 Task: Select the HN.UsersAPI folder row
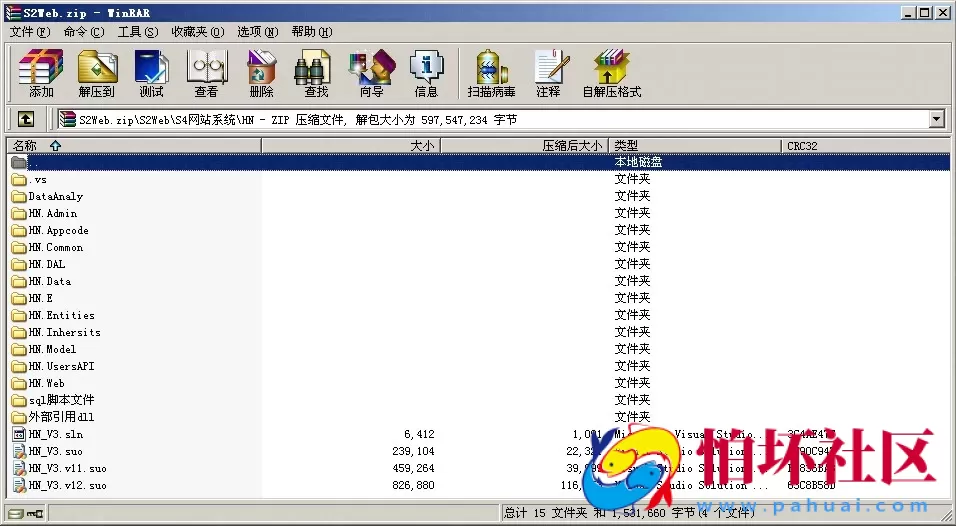click(x=479, y=367)
